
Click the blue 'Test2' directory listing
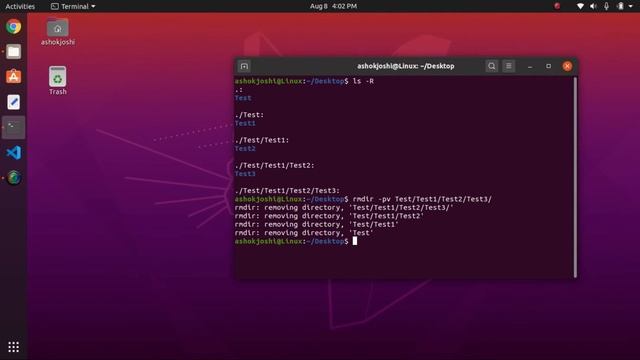pos(245,149)
